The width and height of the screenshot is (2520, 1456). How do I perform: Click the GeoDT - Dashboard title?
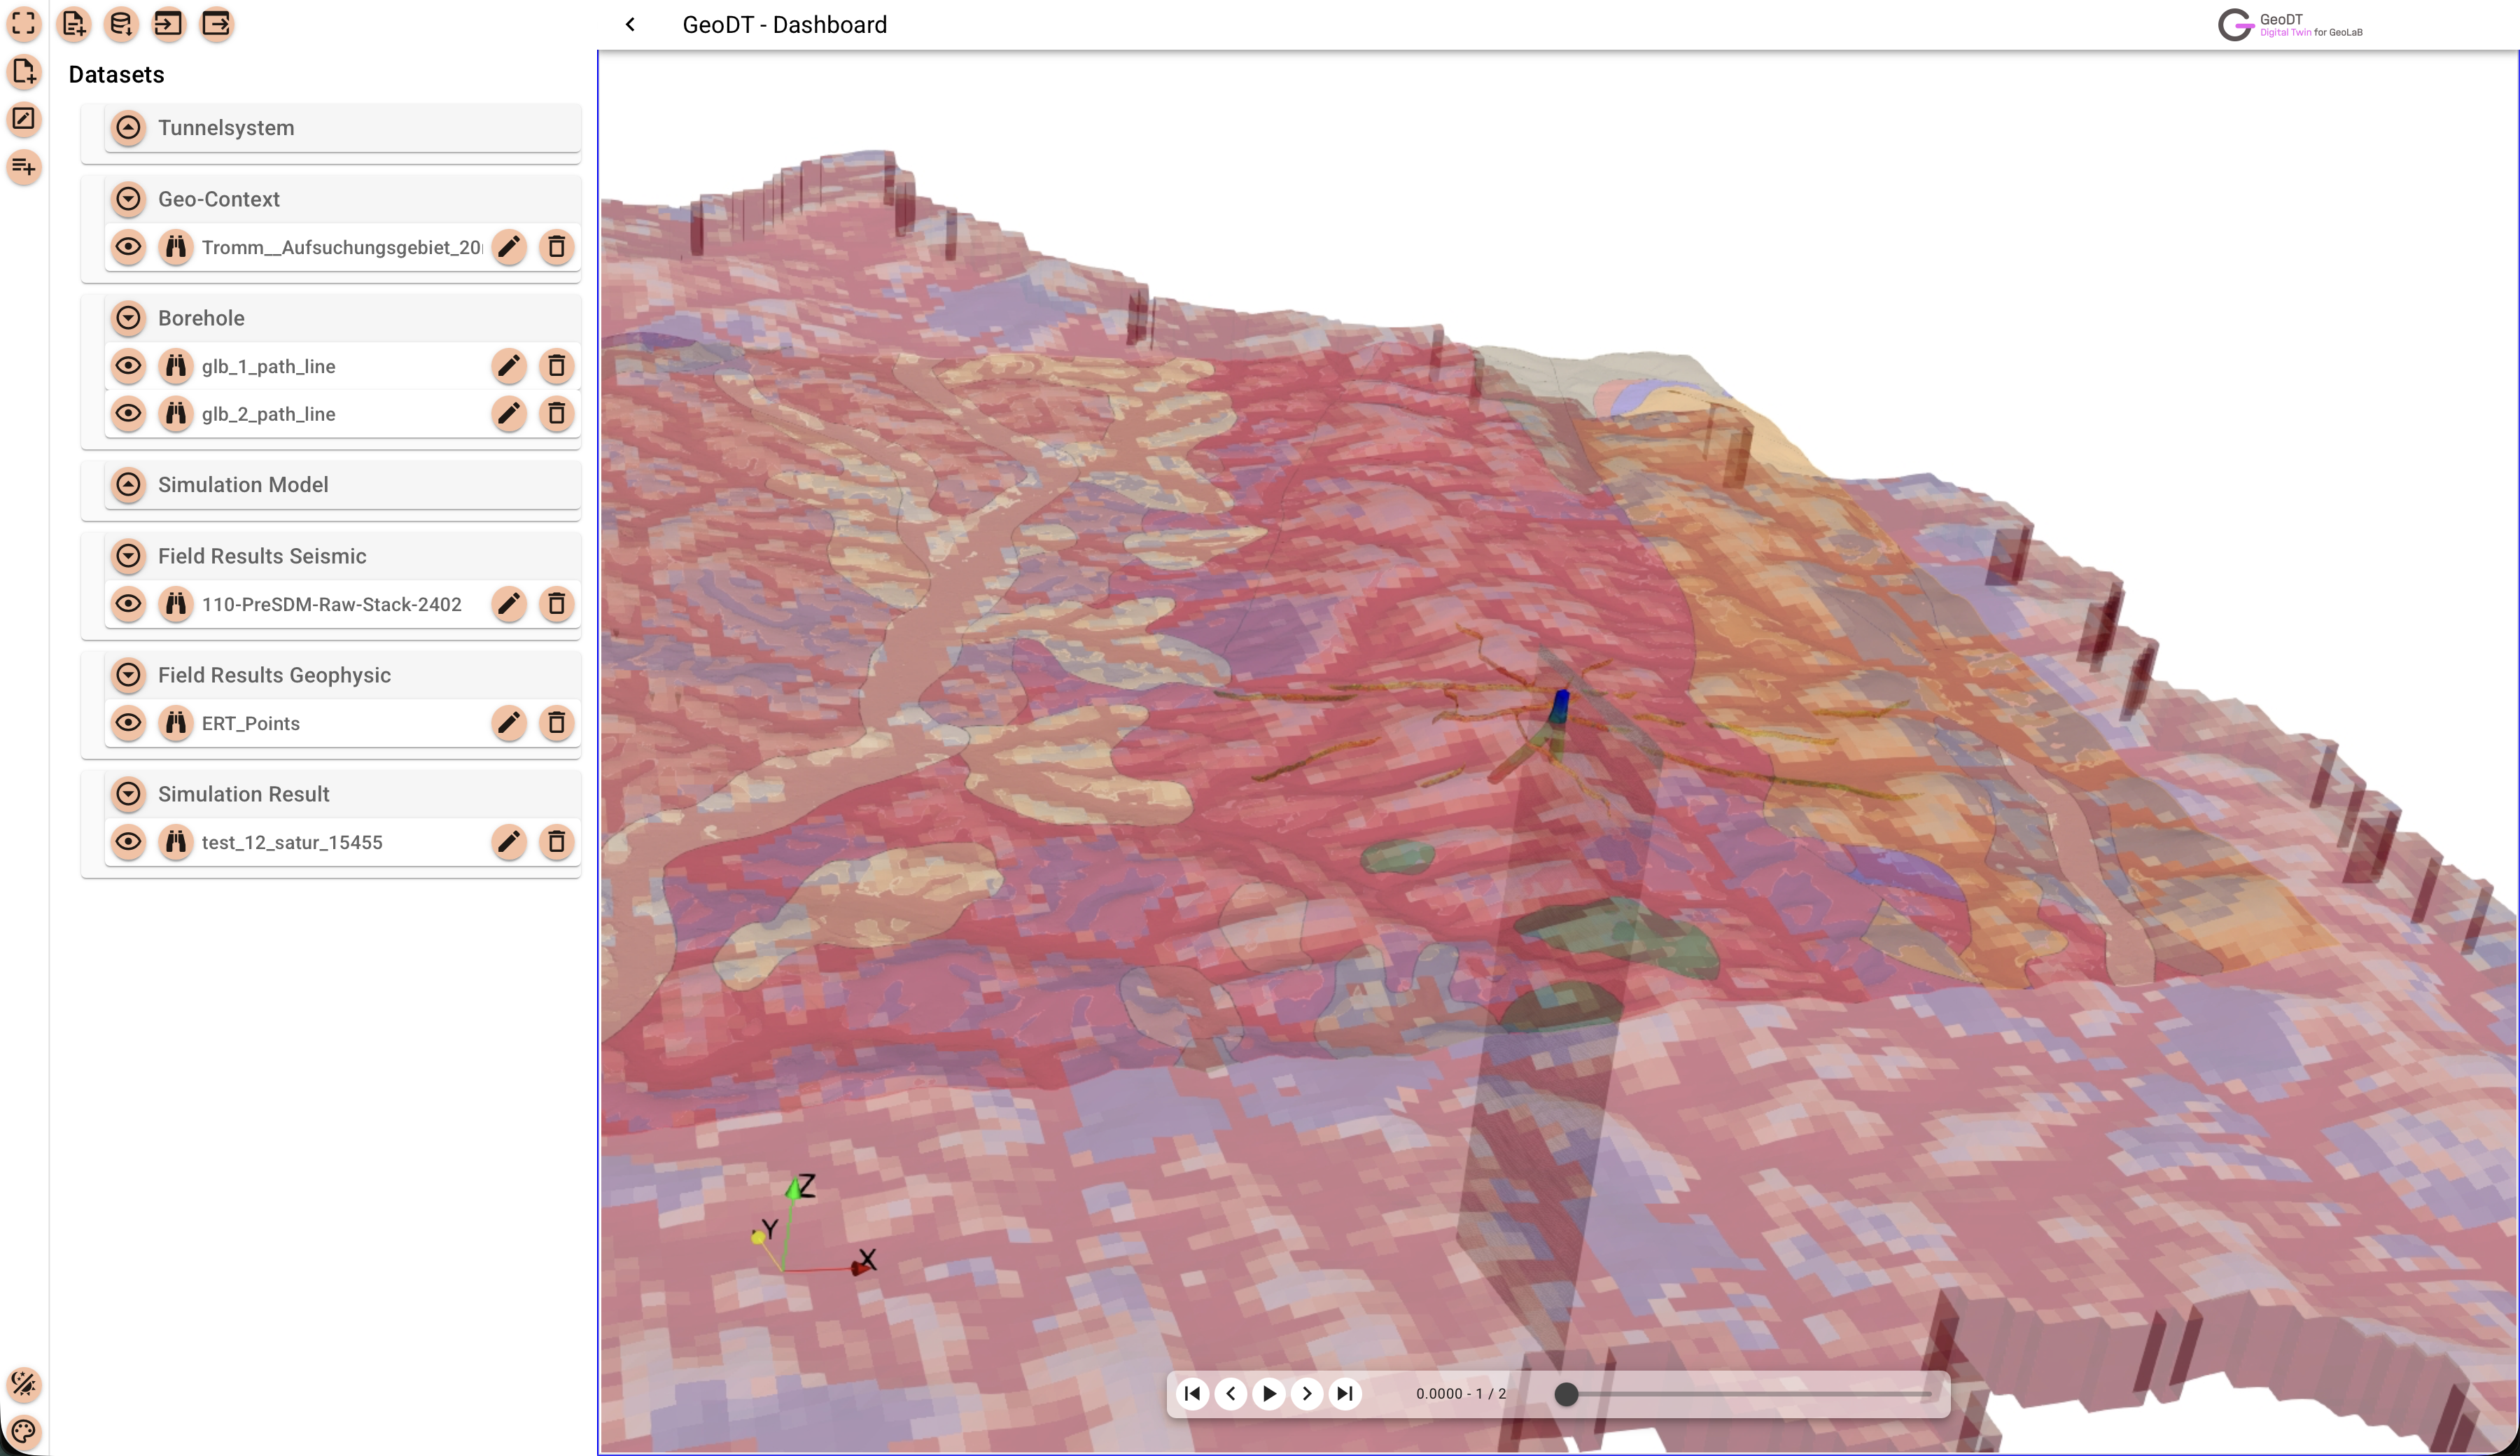[784, 24]
